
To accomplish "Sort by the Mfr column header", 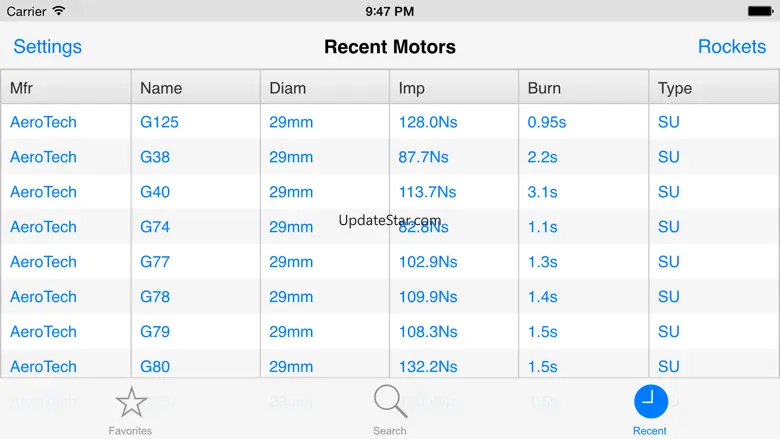I will [x=22, y=88].
